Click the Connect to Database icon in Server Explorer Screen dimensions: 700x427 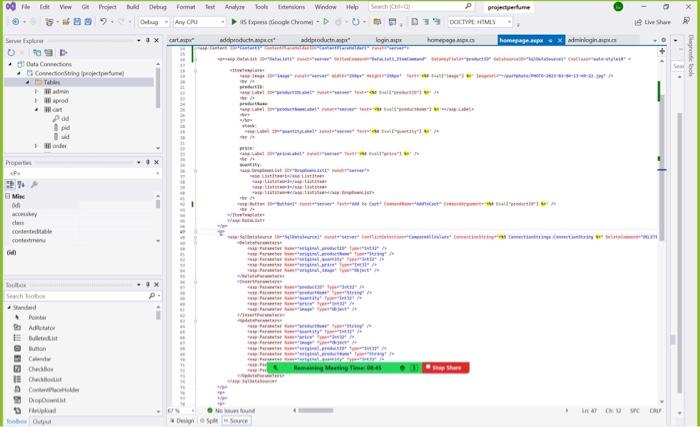pyautogui.click(x=38, y=53)
